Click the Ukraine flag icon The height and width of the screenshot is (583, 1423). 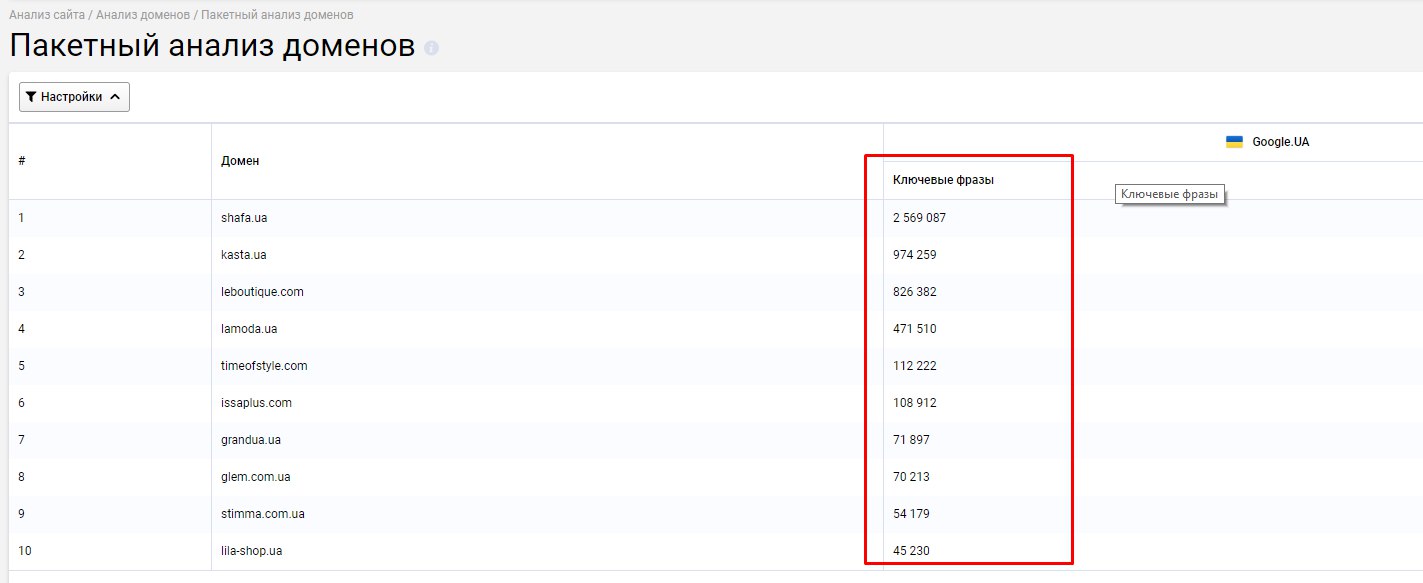1235,142
